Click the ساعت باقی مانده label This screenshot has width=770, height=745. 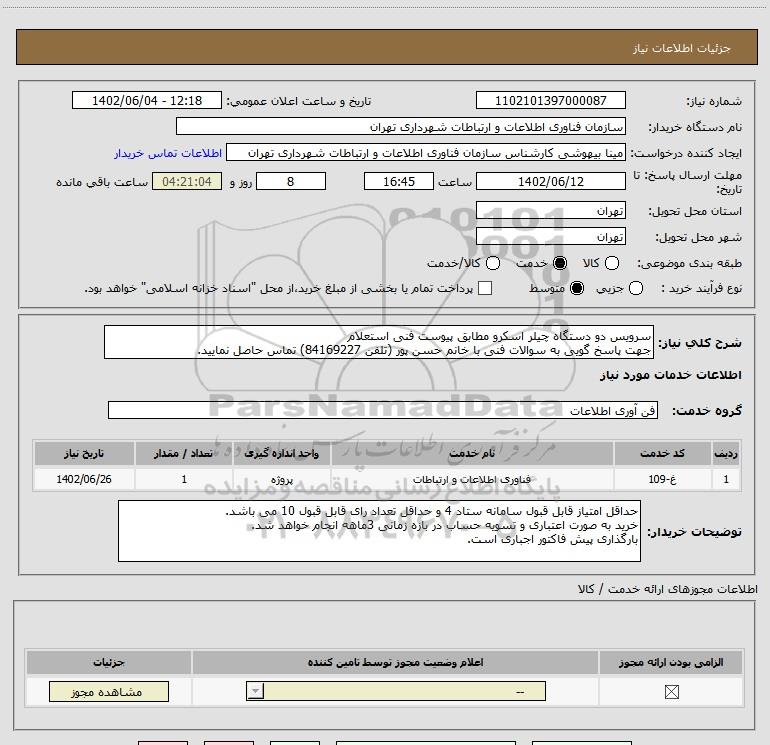(x=102, y=182)
